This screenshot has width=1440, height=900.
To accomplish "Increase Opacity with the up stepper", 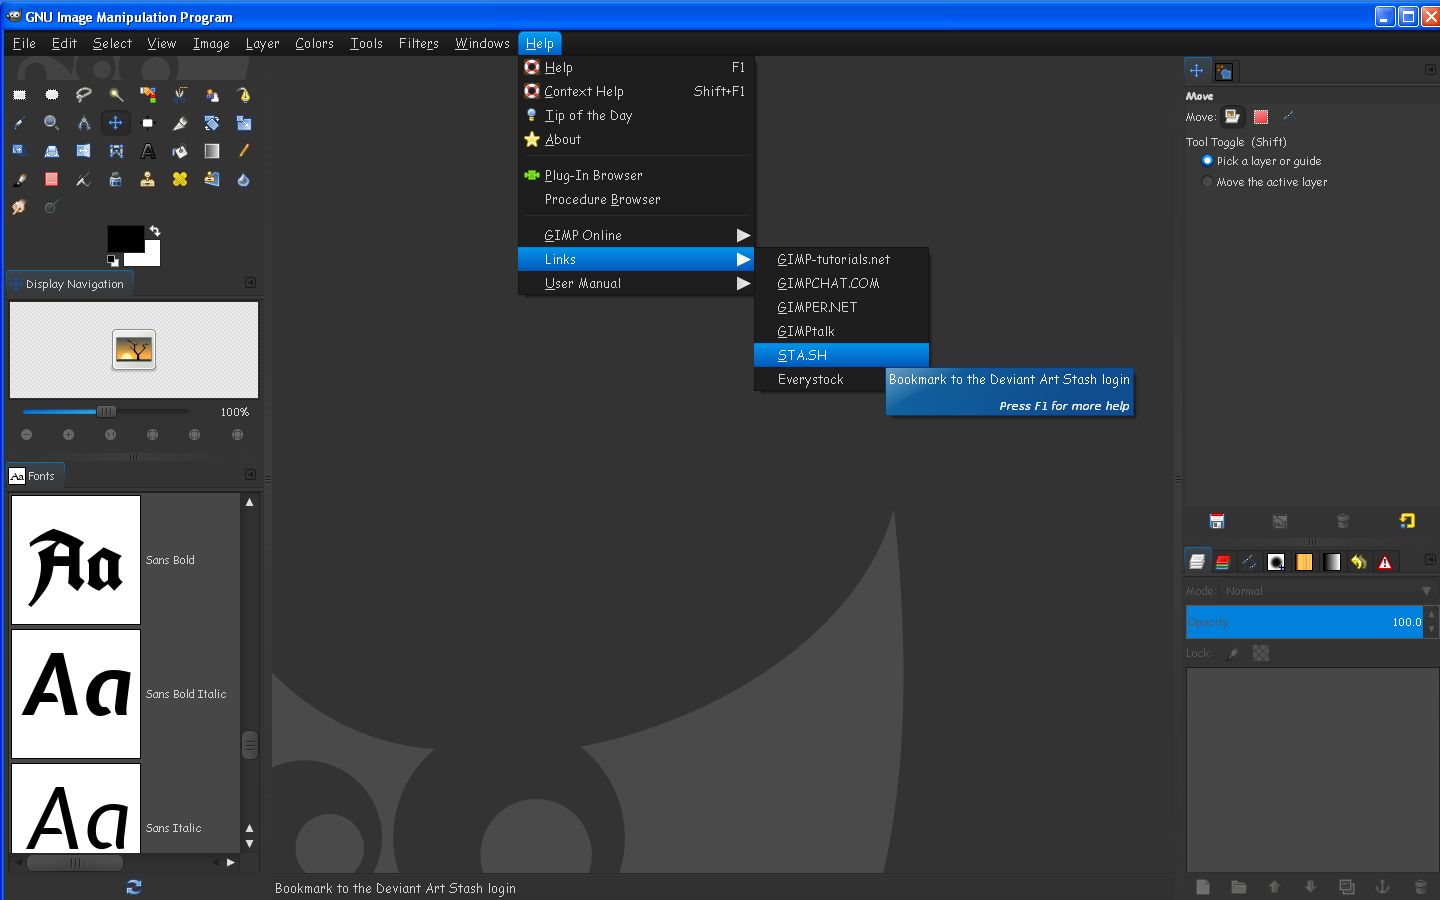I will 1432,614.
